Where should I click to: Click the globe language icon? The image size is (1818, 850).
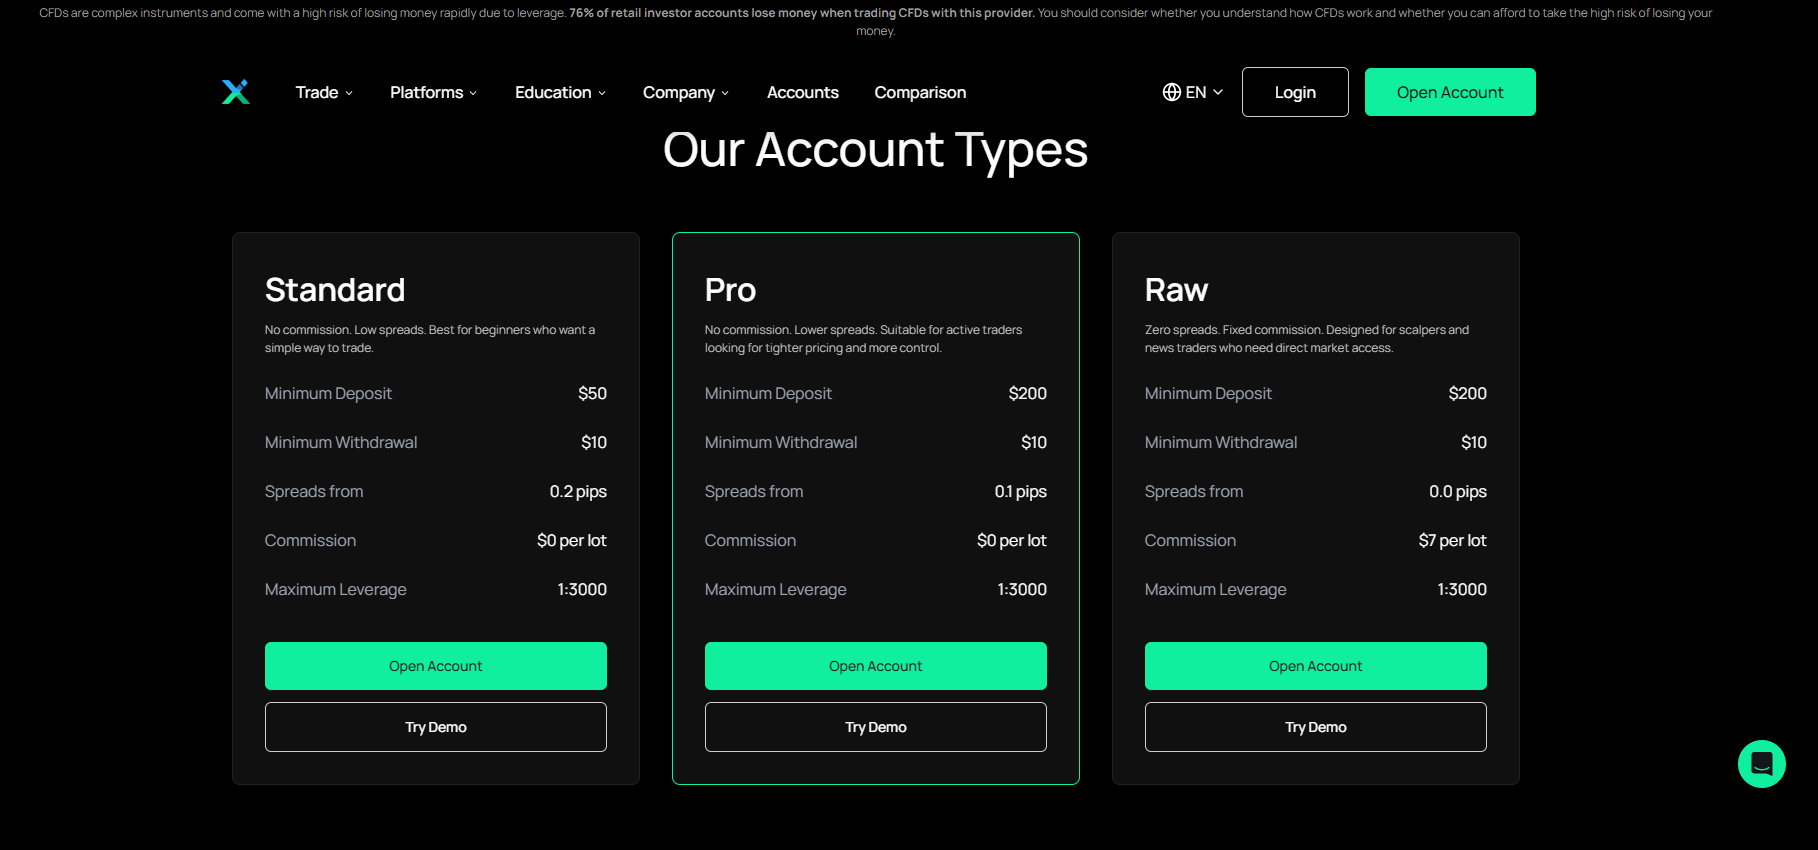coord(1171,91)
